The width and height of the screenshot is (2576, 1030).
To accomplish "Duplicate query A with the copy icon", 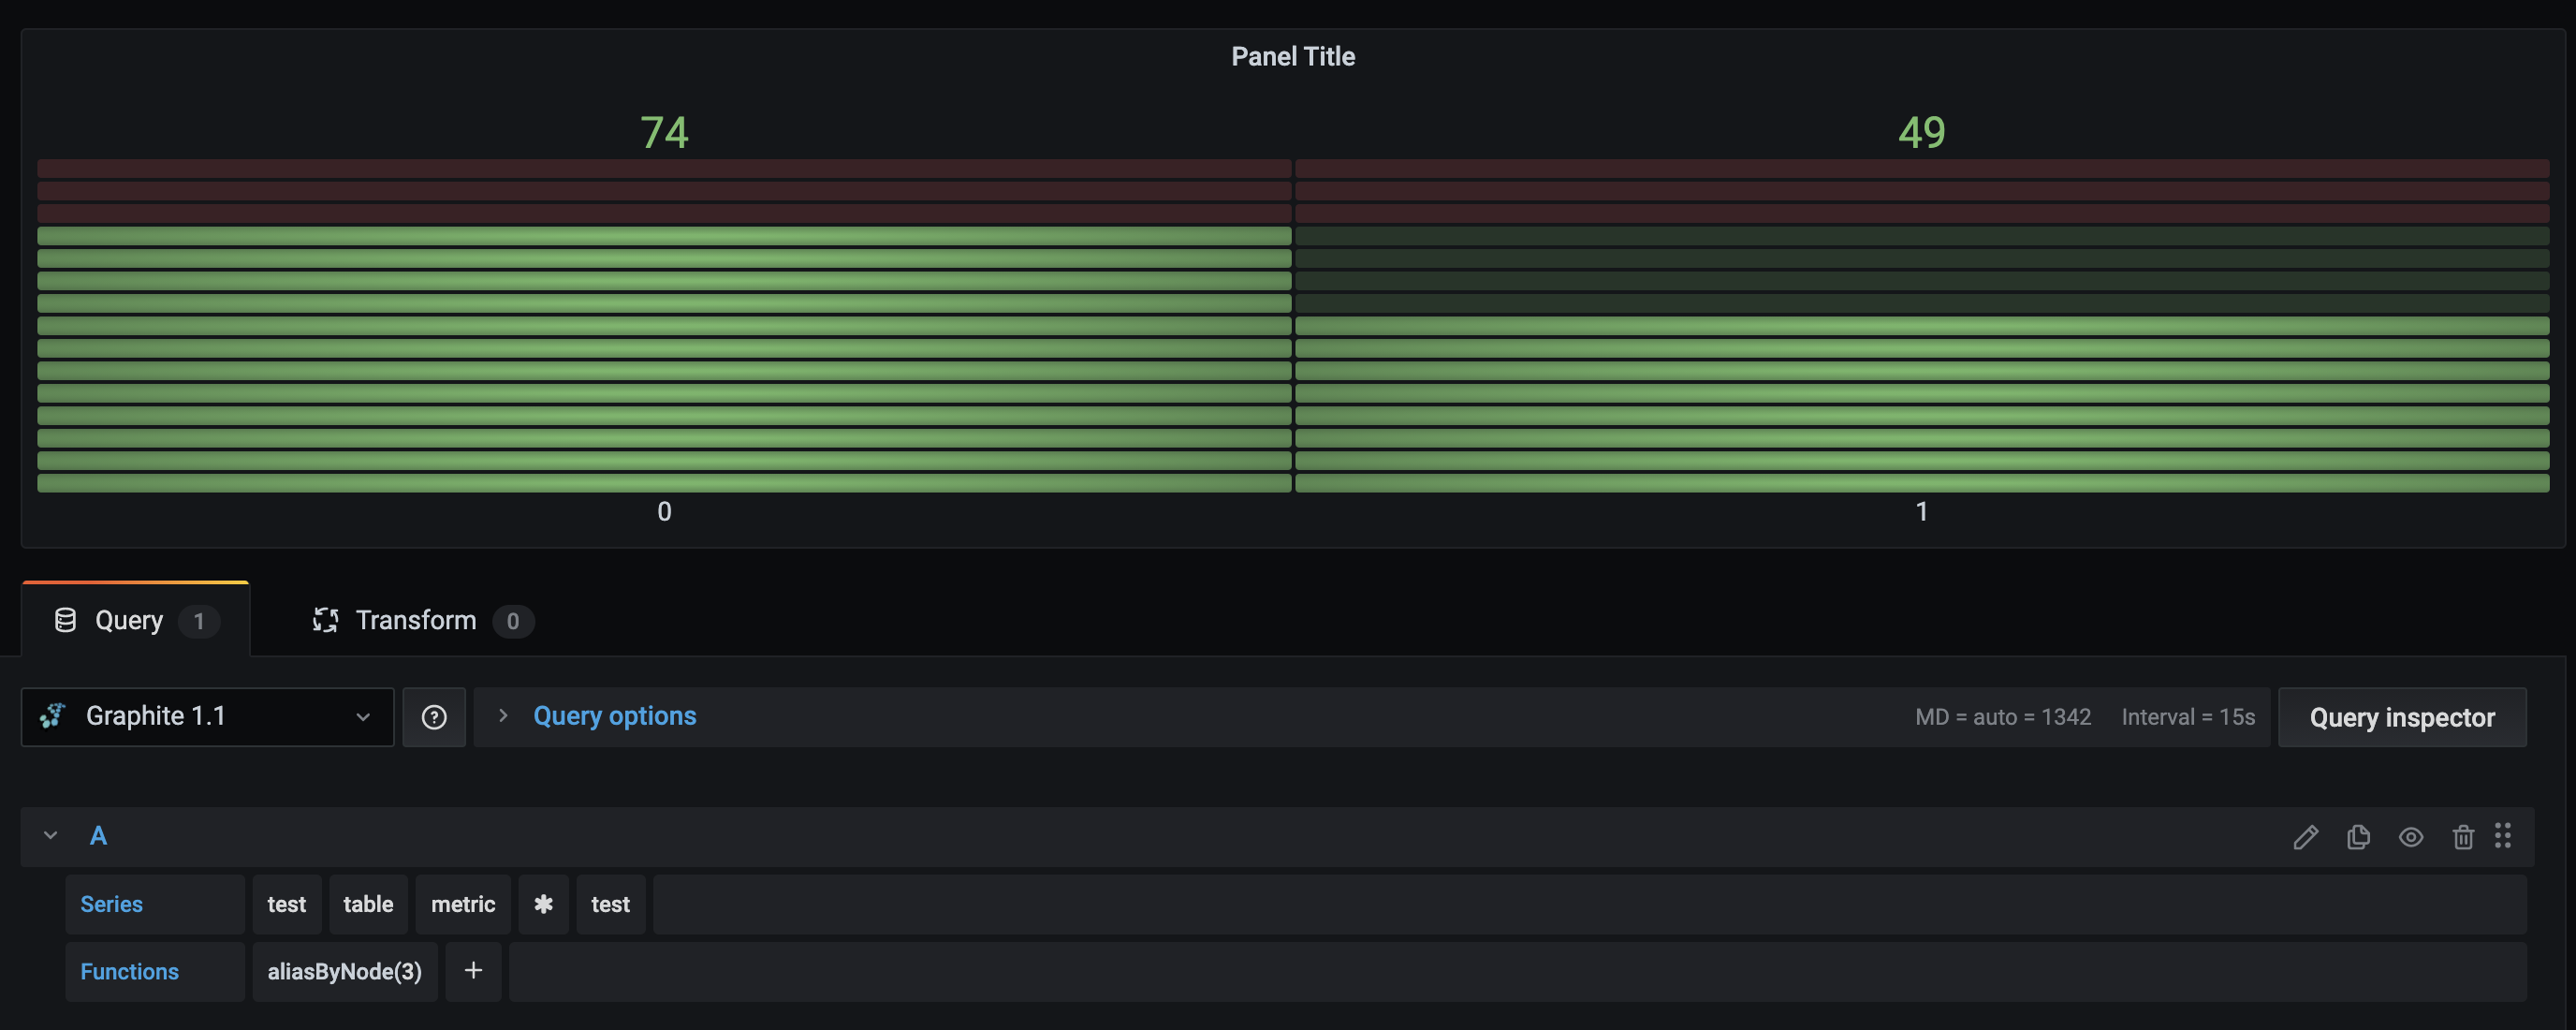I will point(2358,837).
